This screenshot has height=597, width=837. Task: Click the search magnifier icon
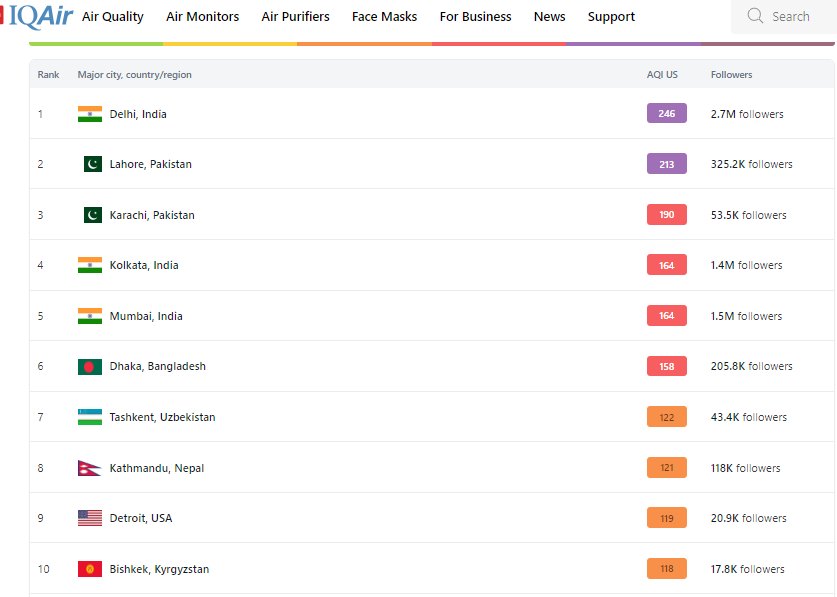coord(755,16)
